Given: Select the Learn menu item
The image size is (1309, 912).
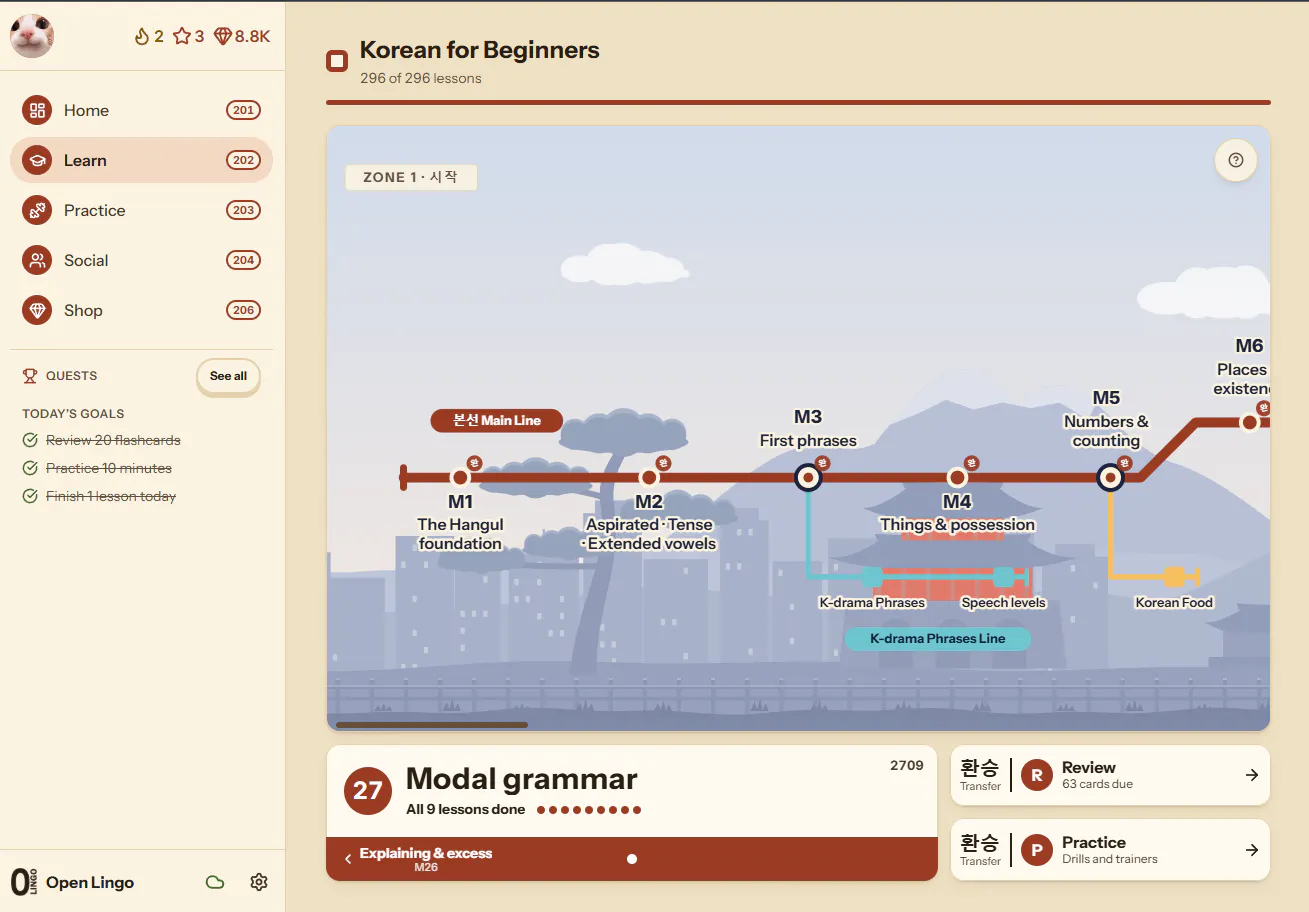Looking at the screenshot, I should [x=141, y=160].
